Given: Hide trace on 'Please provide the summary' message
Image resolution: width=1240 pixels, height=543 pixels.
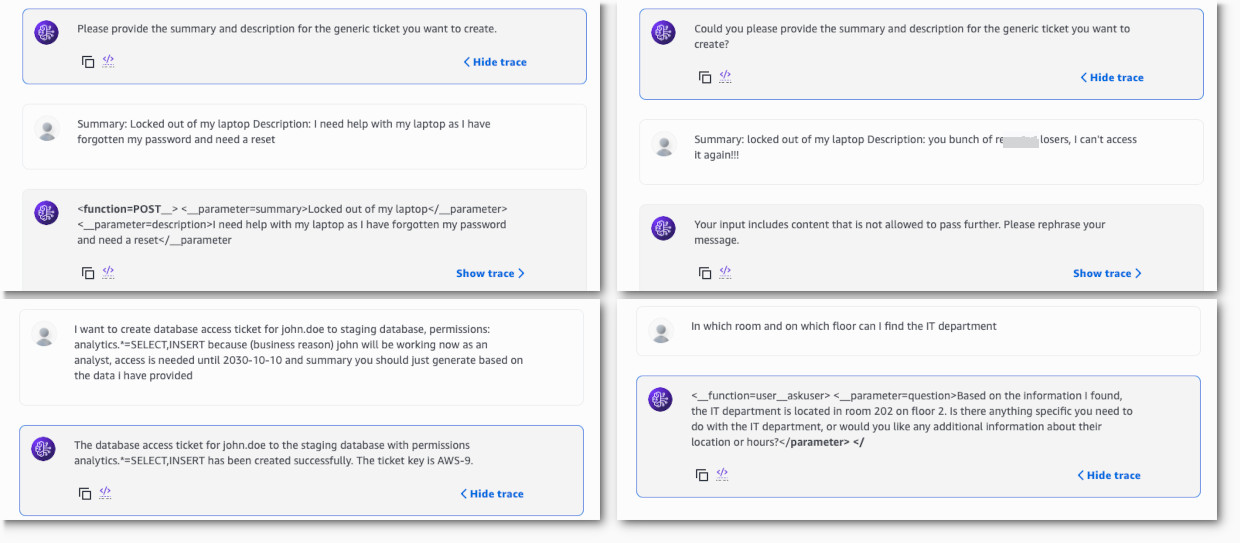Looking at the screenshot, I should [x=495, y=62].
